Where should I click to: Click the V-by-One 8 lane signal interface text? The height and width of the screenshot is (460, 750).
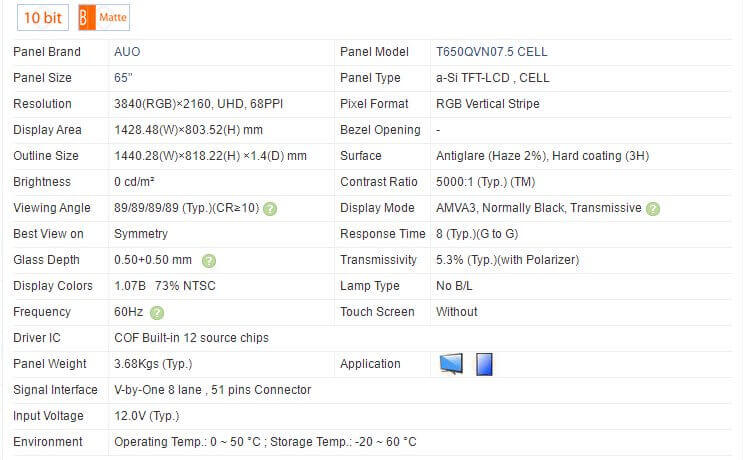point(212,390)
